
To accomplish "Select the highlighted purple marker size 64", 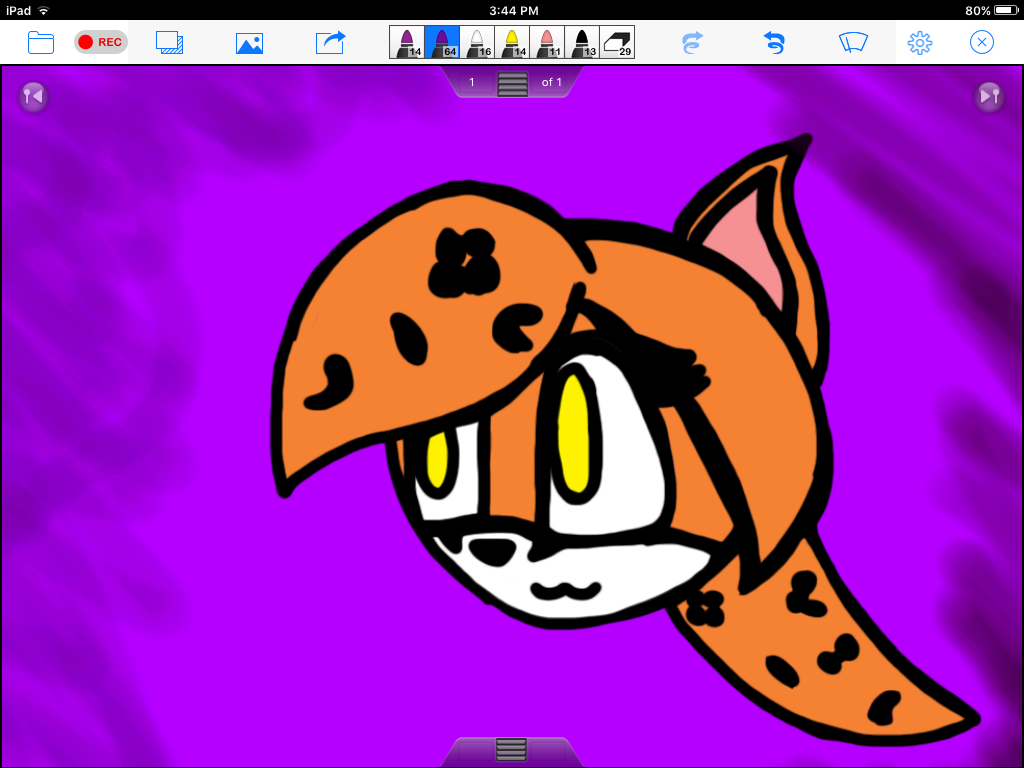I will point(442,42).
